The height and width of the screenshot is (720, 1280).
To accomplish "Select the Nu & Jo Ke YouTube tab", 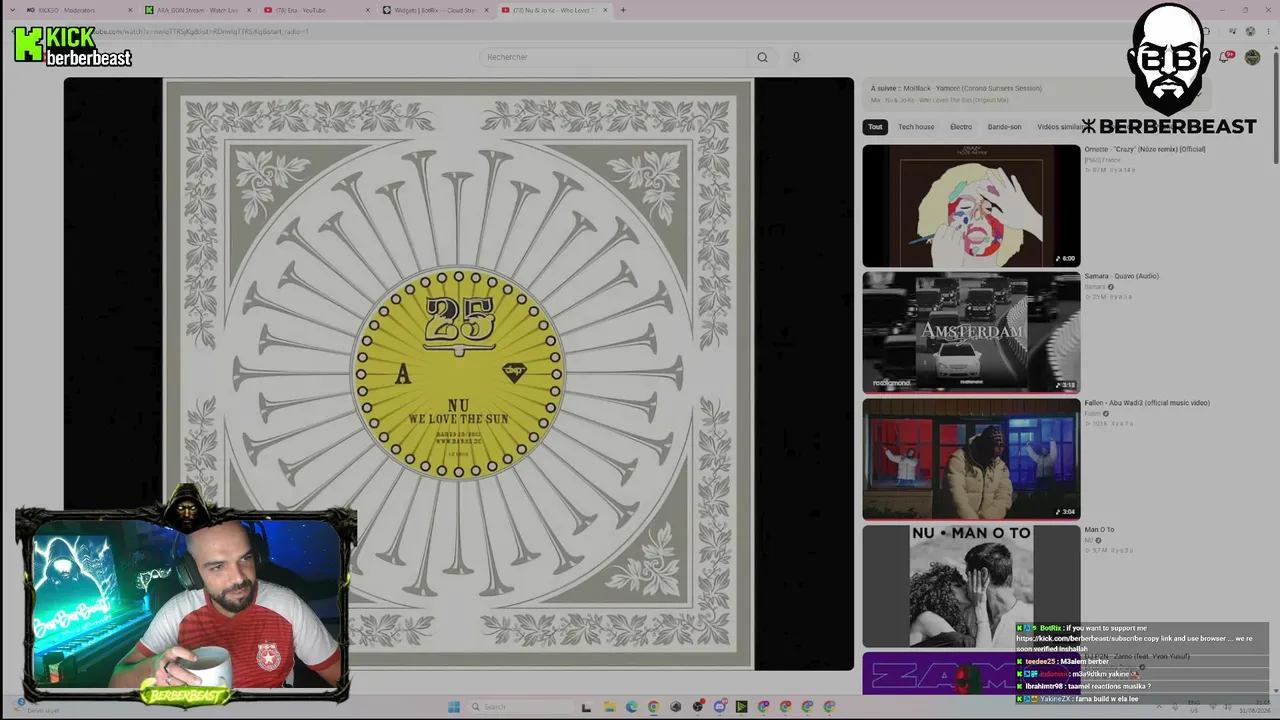I will point(554,10).
